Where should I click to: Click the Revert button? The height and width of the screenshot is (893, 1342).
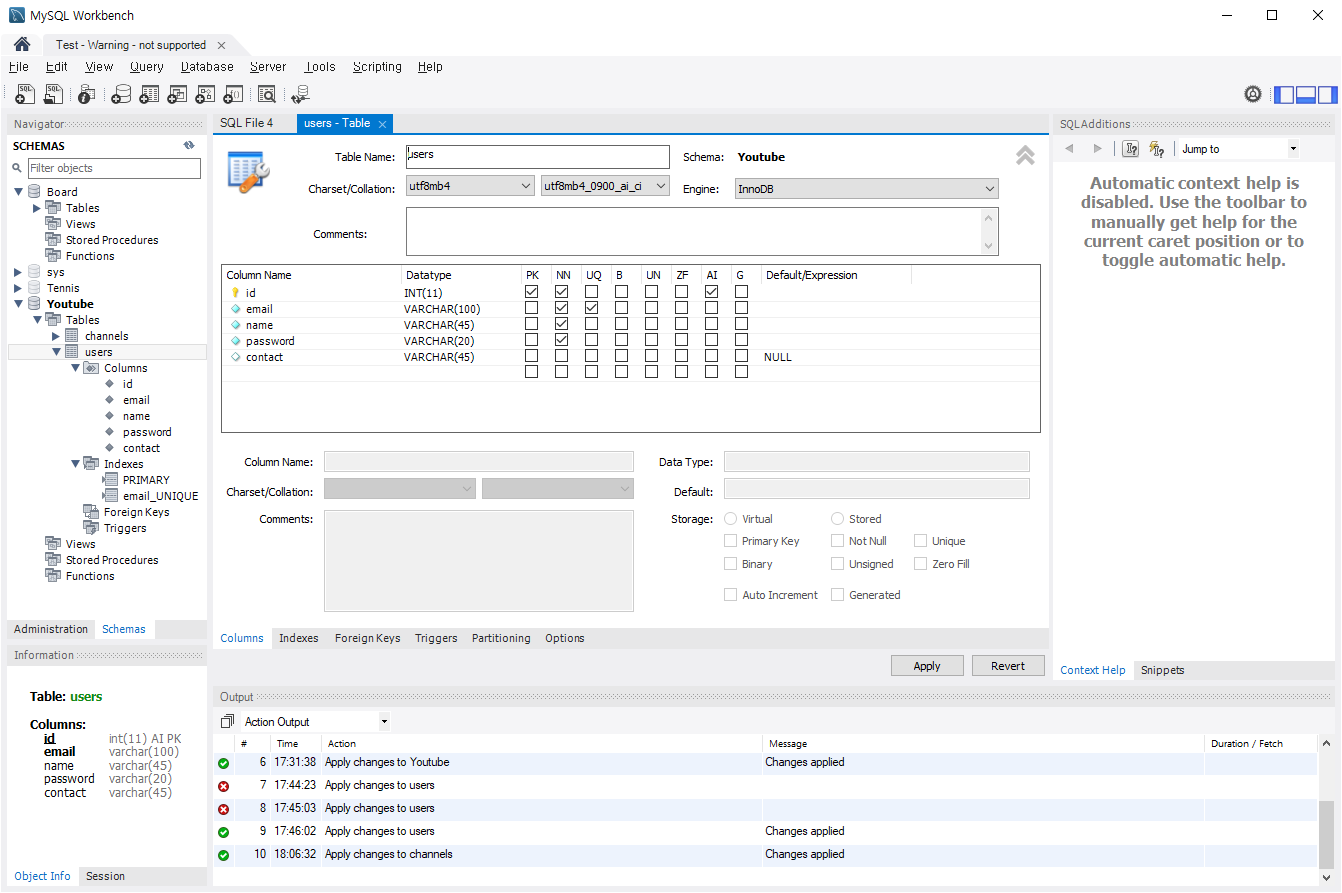pos(1008,666)
